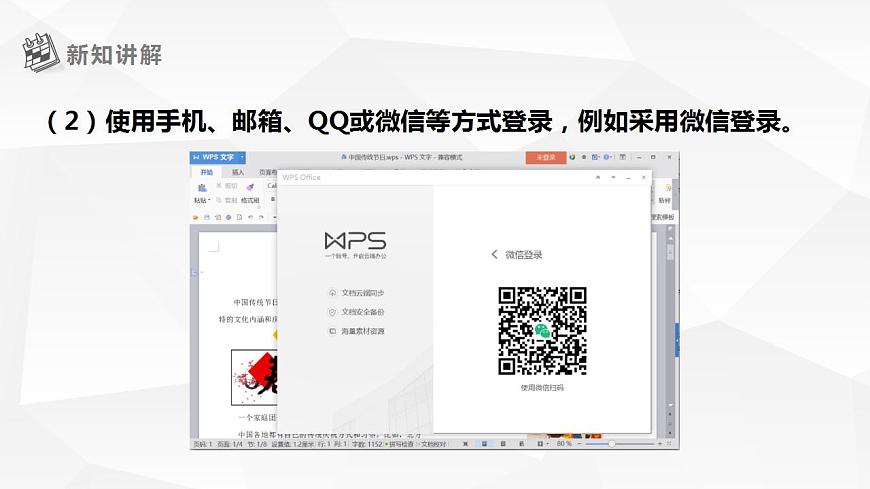Click the 使用微信扫码 caption
The image size is (870, 489).
click(542, 387)
